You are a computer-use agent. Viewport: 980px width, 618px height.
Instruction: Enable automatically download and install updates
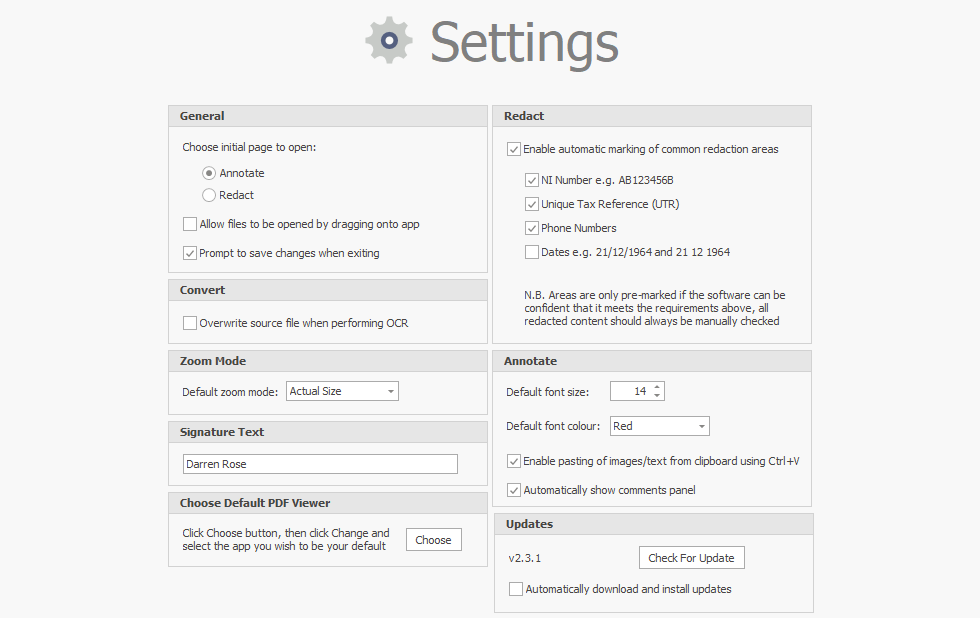click(x=516, y=589)
